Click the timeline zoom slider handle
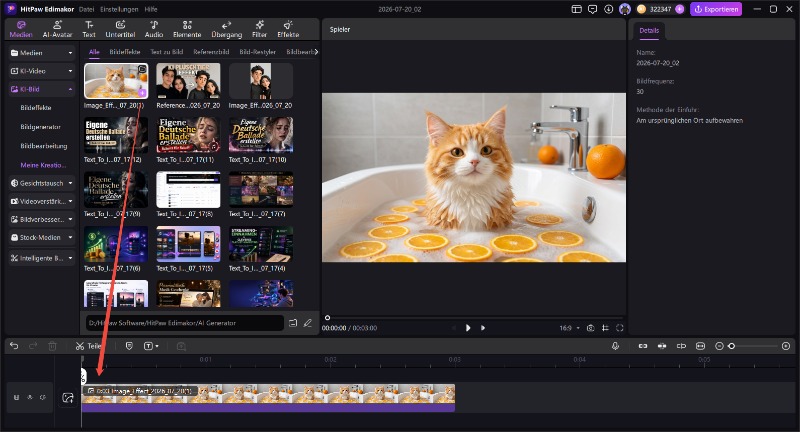This screenshot has width=800, height=432. [731, 346]
